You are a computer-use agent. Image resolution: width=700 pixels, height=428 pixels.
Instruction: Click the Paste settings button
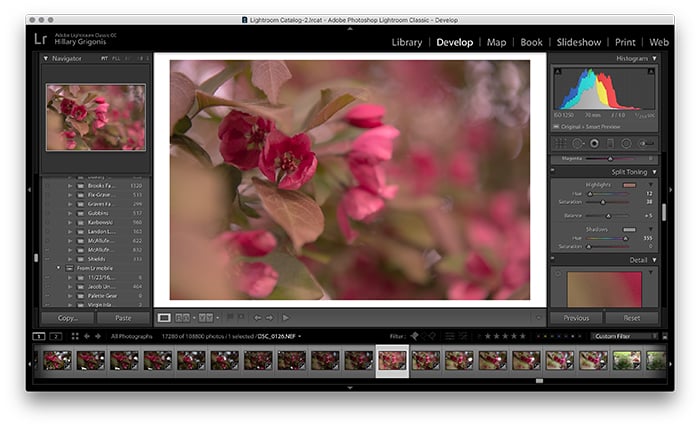tap(123, 318)
